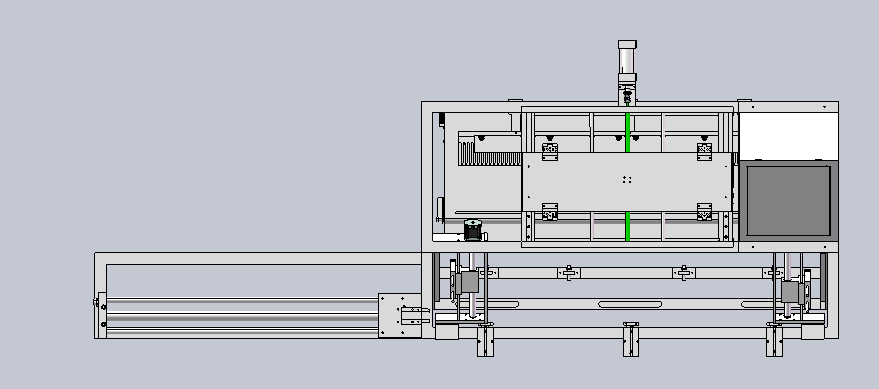Select the leftmost foot under the base

click(x=485, y=340)
